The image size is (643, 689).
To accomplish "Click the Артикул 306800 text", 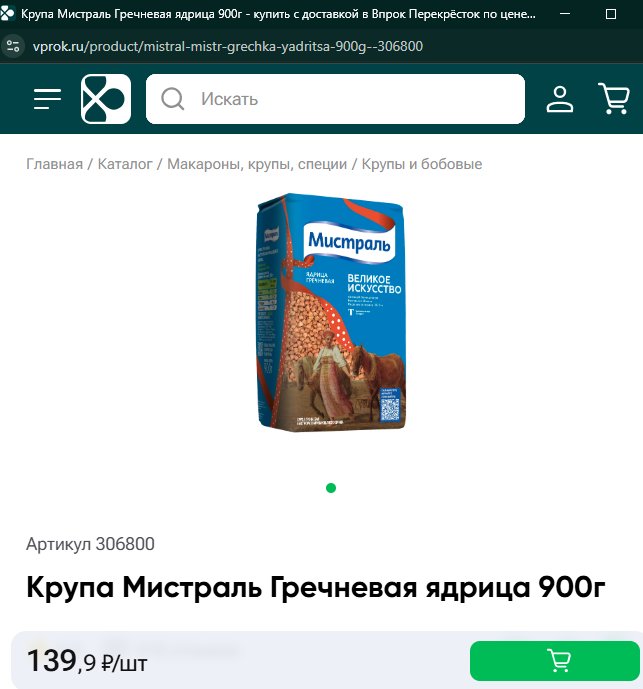I will point(91,544).
